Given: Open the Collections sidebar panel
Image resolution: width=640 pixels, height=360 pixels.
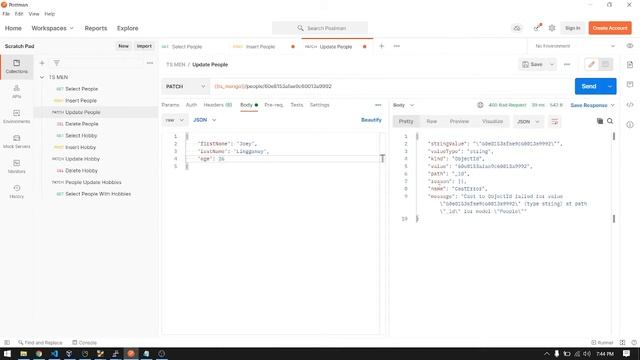Looking at the screenshot, I should coord(16,67).
